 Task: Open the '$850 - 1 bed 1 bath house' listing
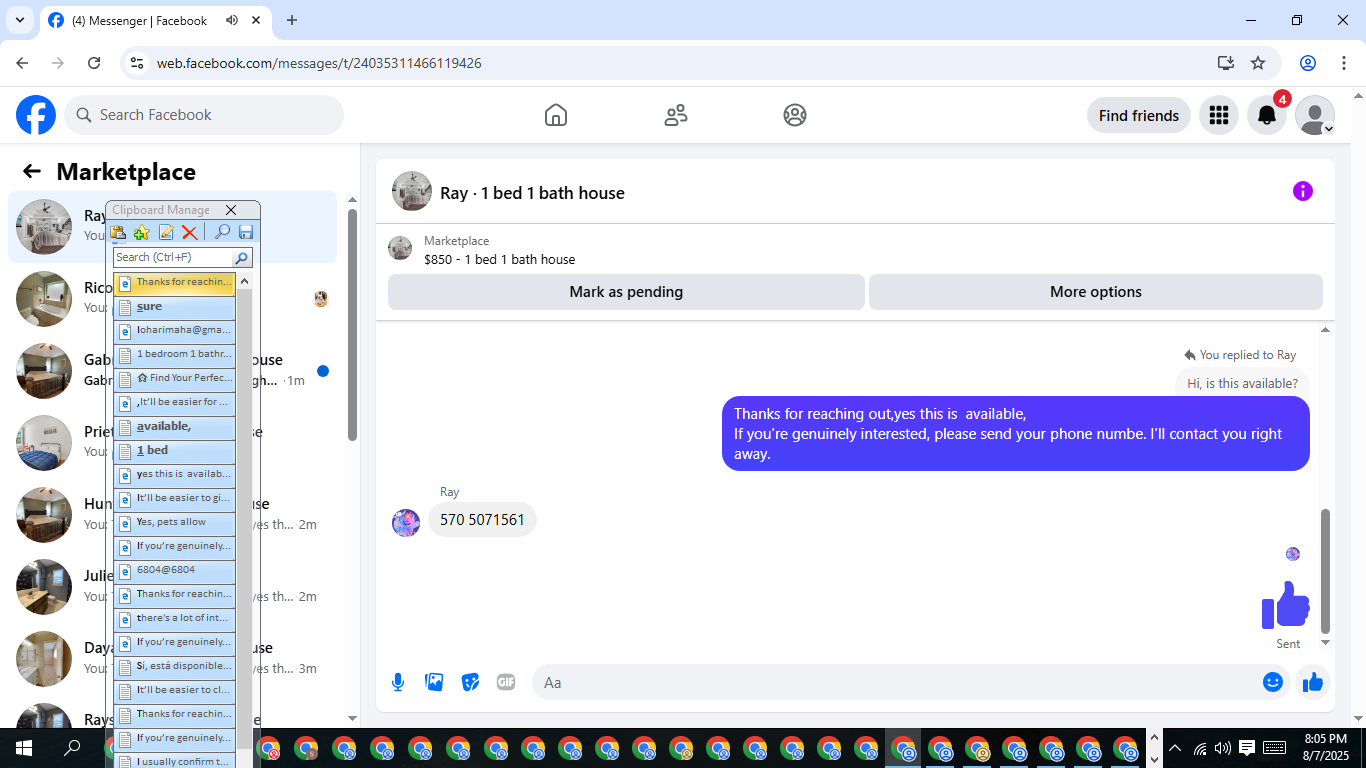point(499,259)
